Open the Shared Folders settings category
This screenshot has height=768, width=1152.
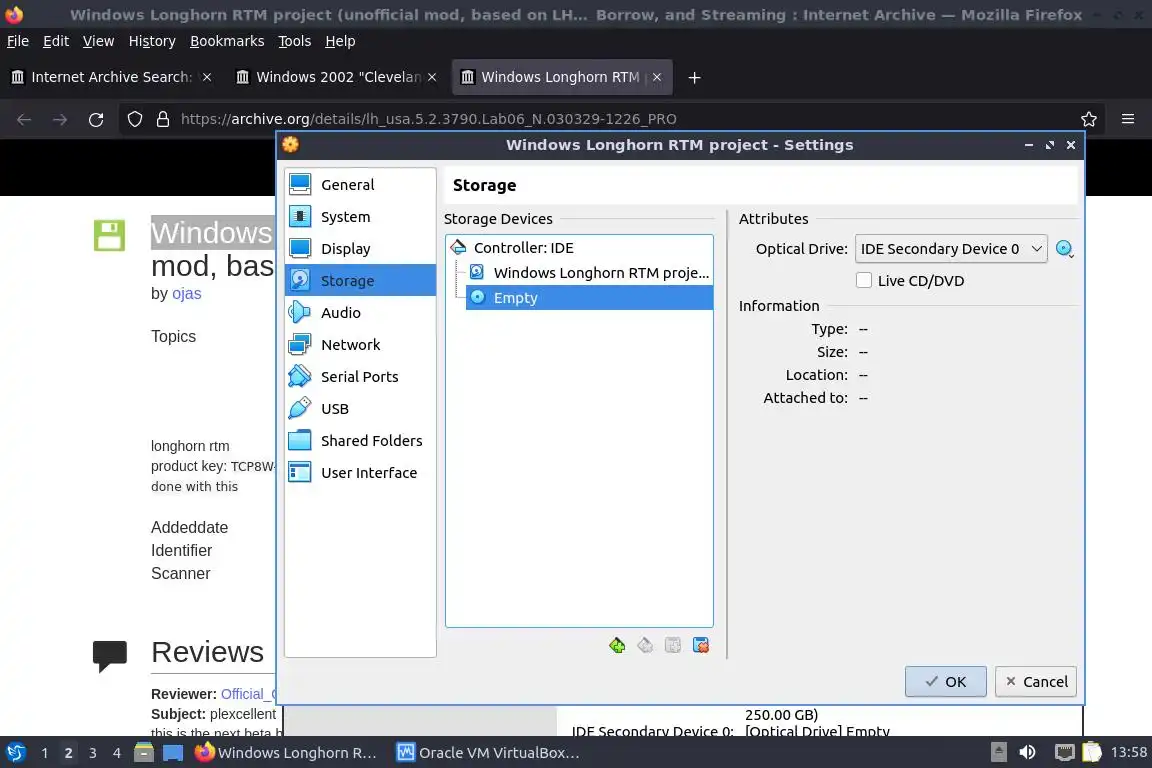pos(360,440)
